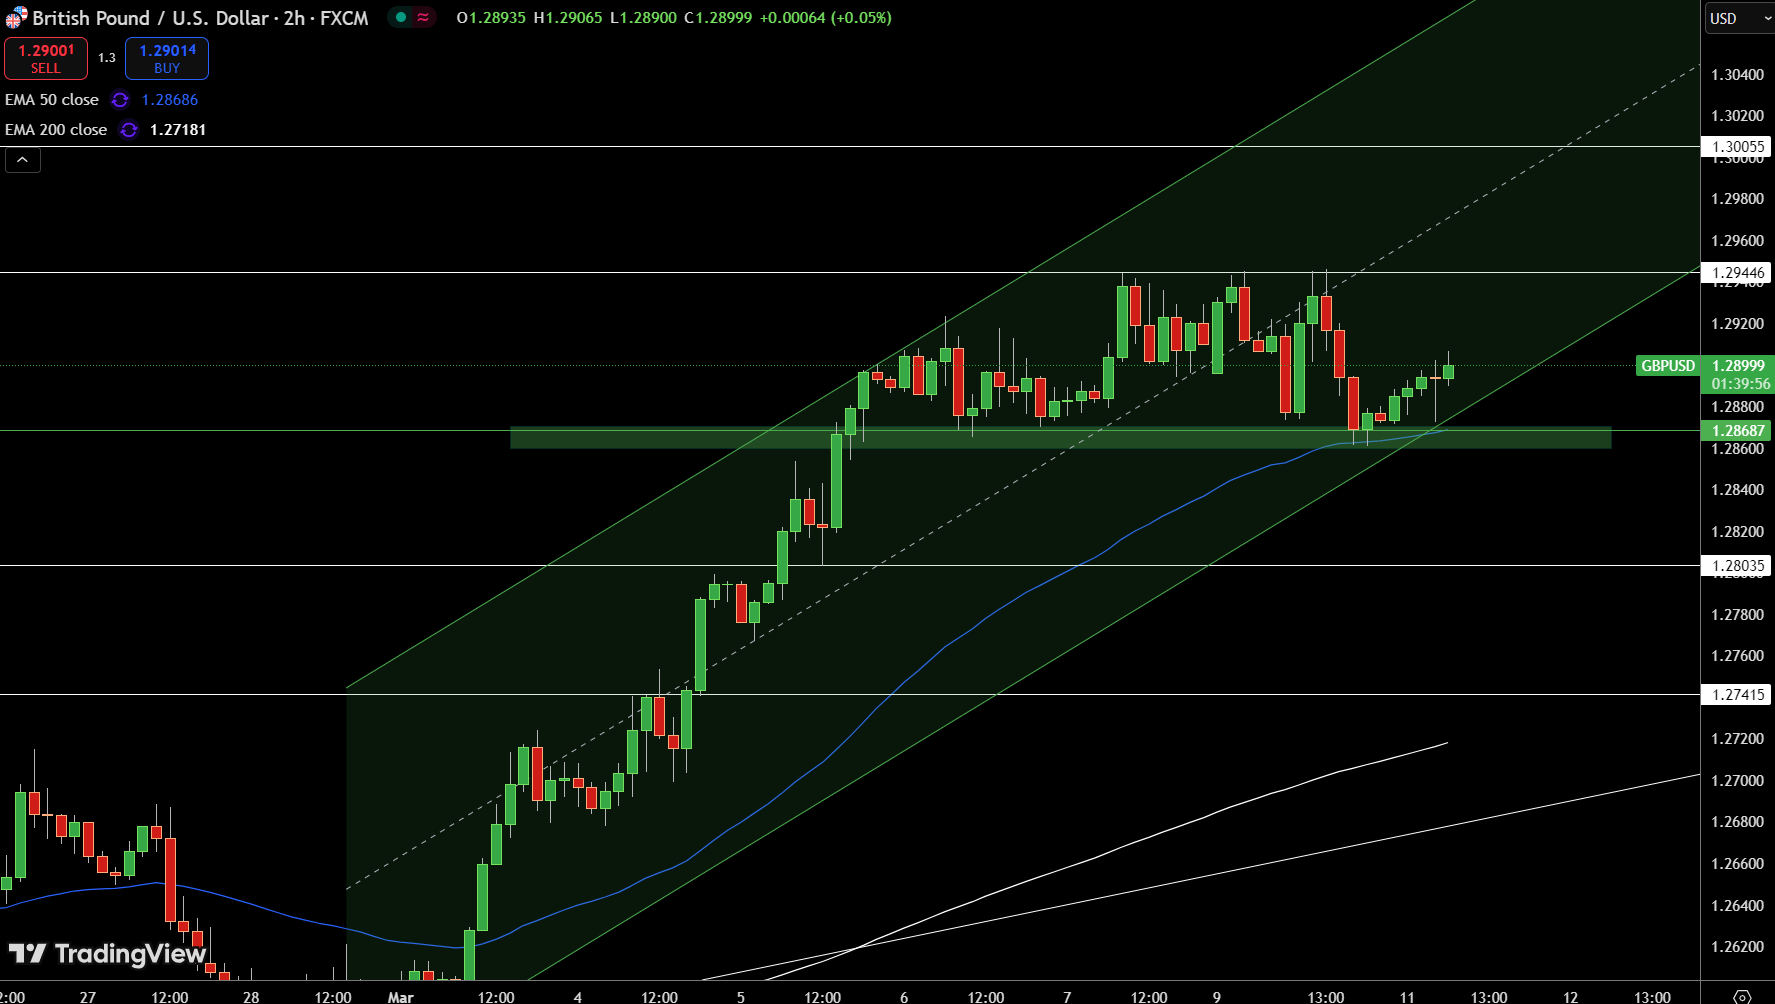Open the USD currency dropdown
This screenshot has height=1004, width=1775.
click(x=1738, y=18)
